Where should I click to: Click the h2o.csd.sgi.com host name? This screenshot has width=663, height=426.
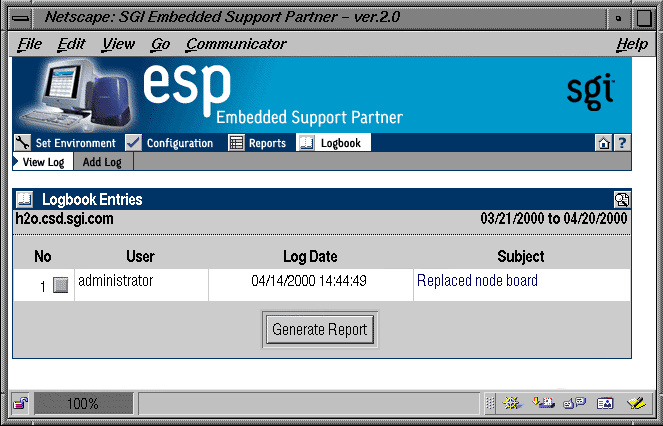tap(64, 219)
